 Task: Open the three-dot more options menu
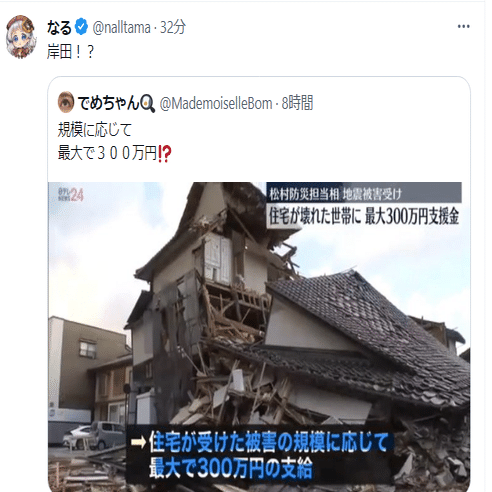click(463, 27)
